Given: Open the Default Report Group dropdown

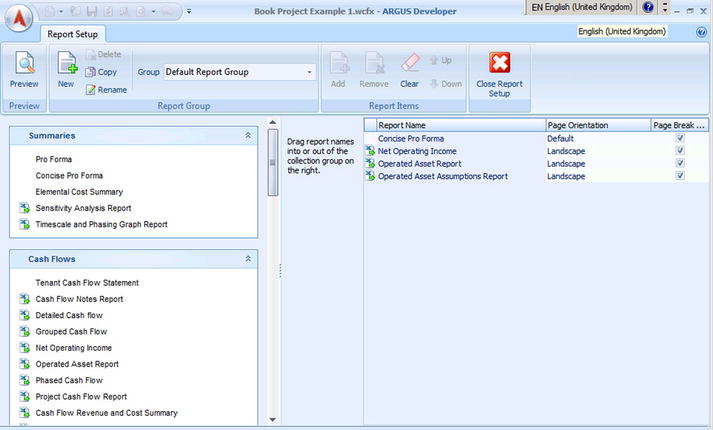Looking at the screenshot, I should tap(310, 72).
